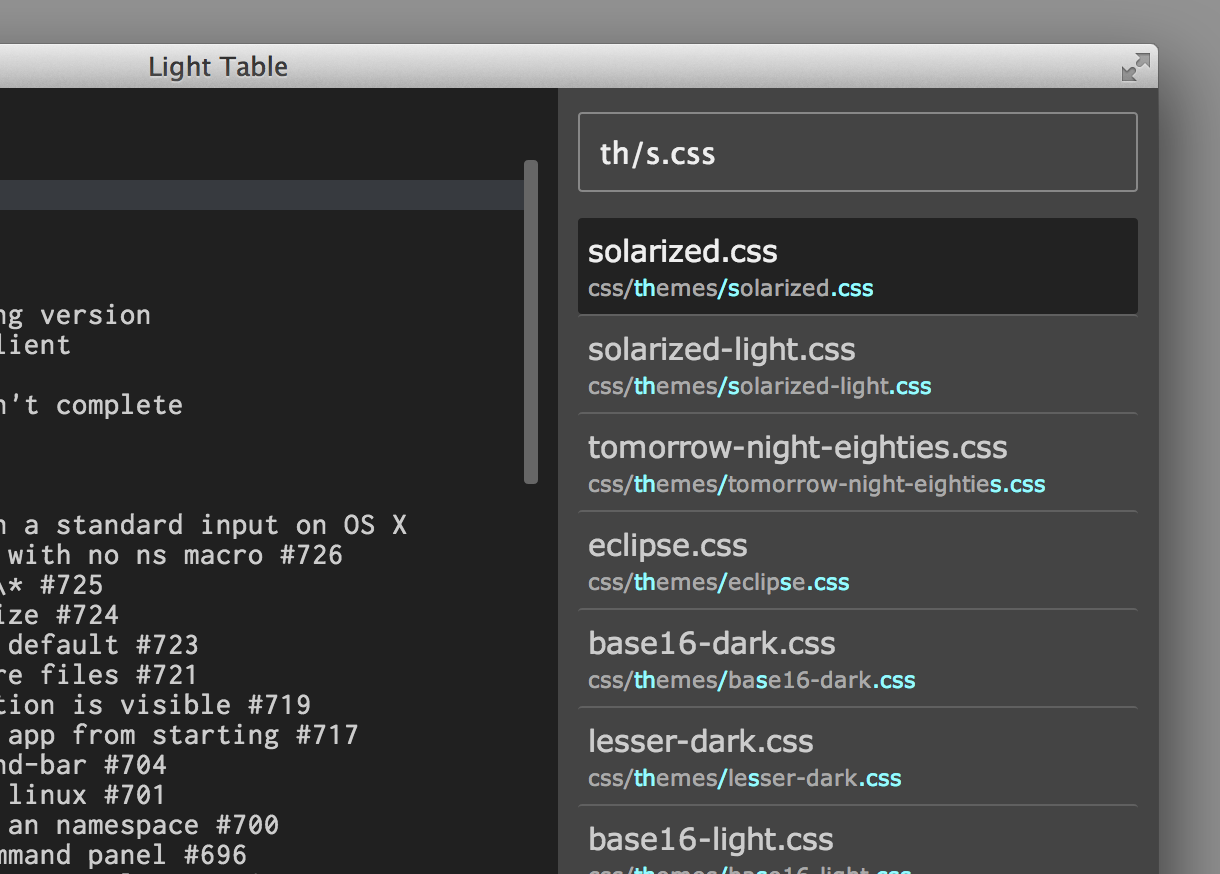Choose eclipse.css in the navigator results
The height and width of the screenshot is (874, 1220).
[857, 561]
